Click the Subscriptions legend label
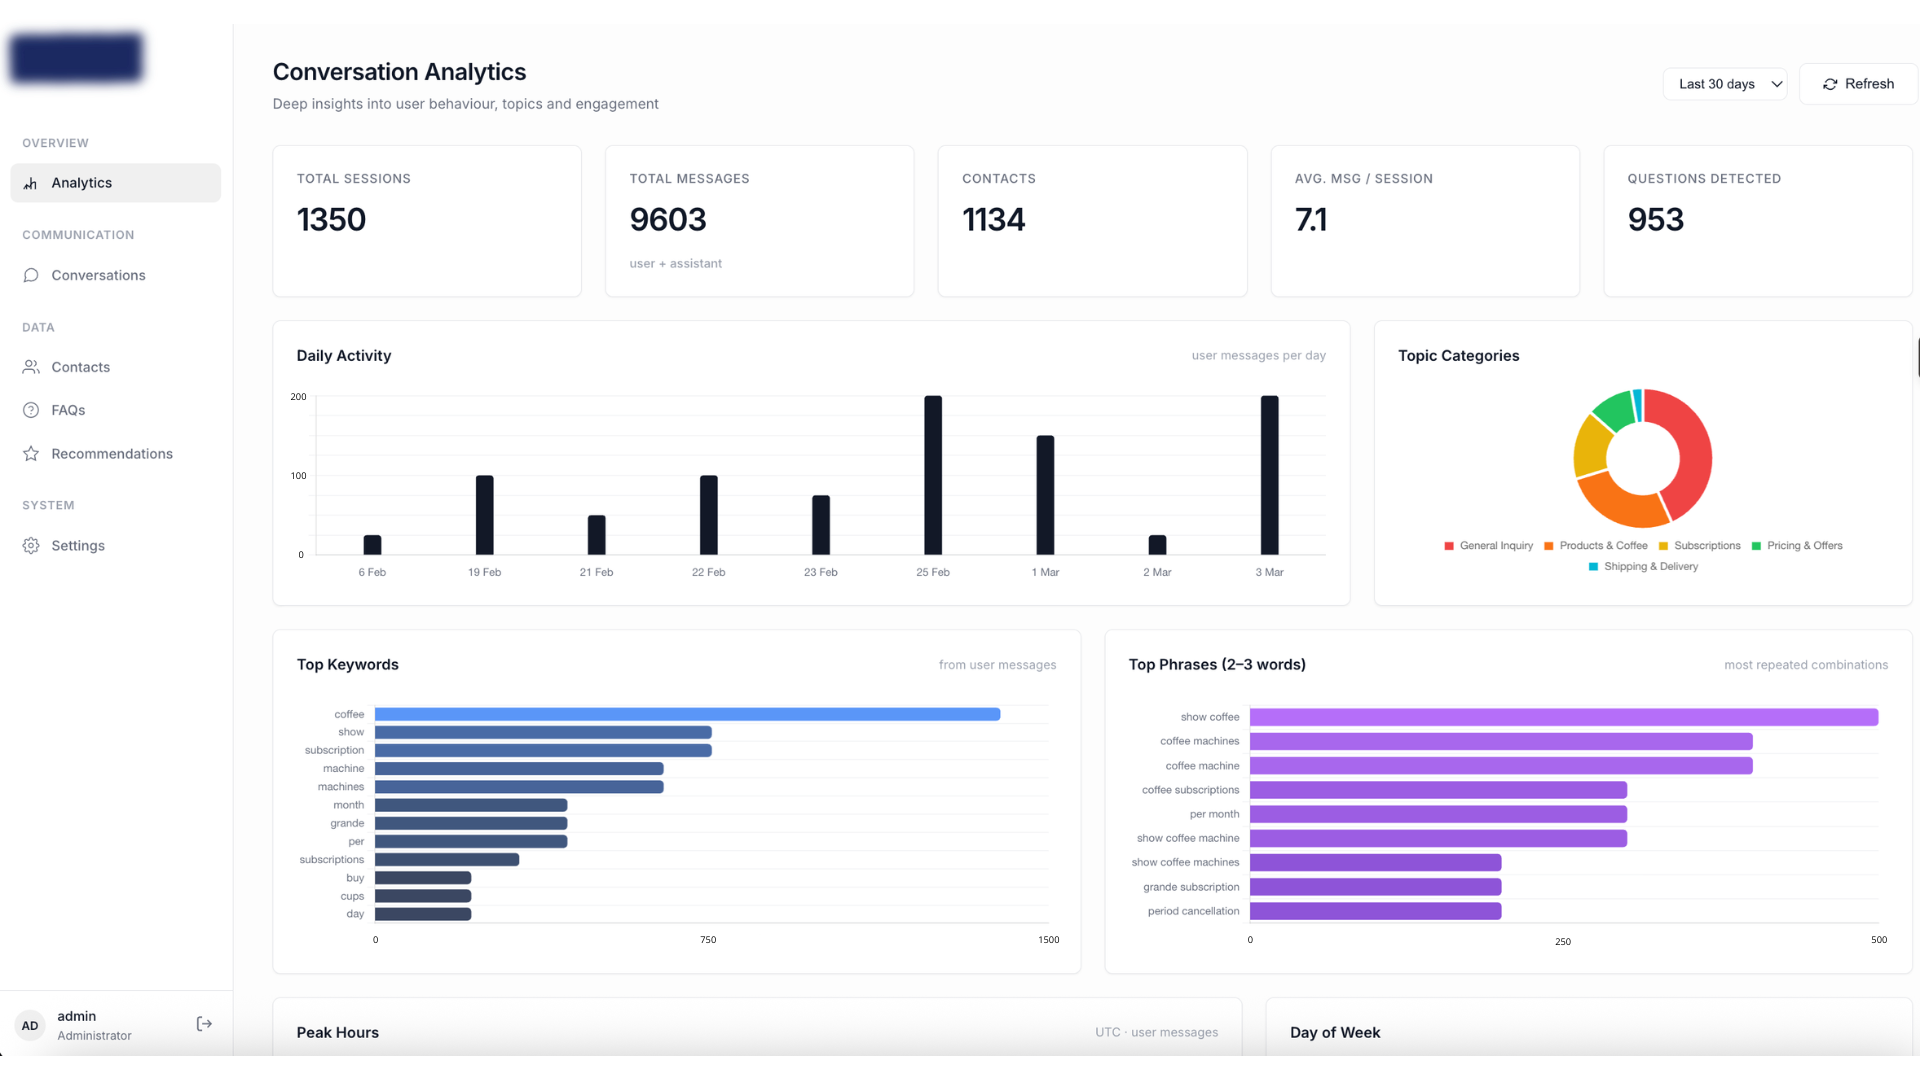 [x=1707, y=546]
